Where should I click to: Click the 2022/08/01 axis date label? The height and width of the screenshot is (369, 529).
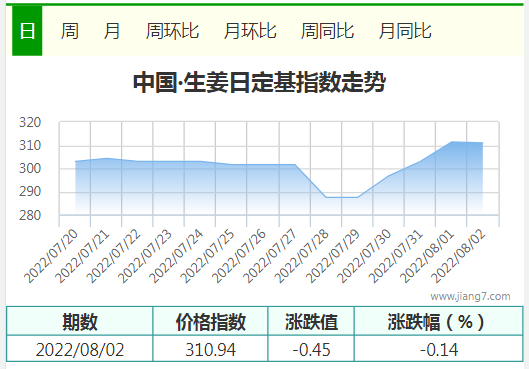427,256
